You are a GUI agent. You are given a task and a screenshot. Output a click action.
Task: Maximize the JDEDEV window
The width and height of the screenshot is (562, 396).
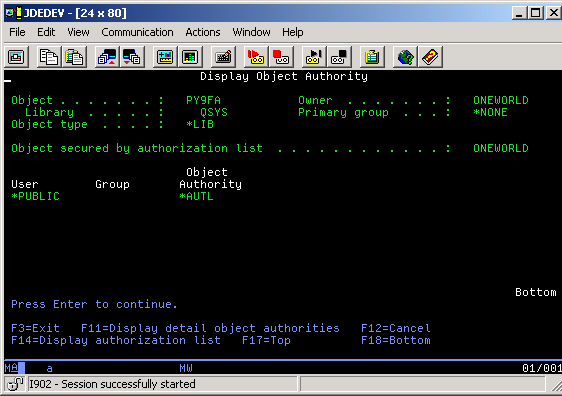pos(536,13)
